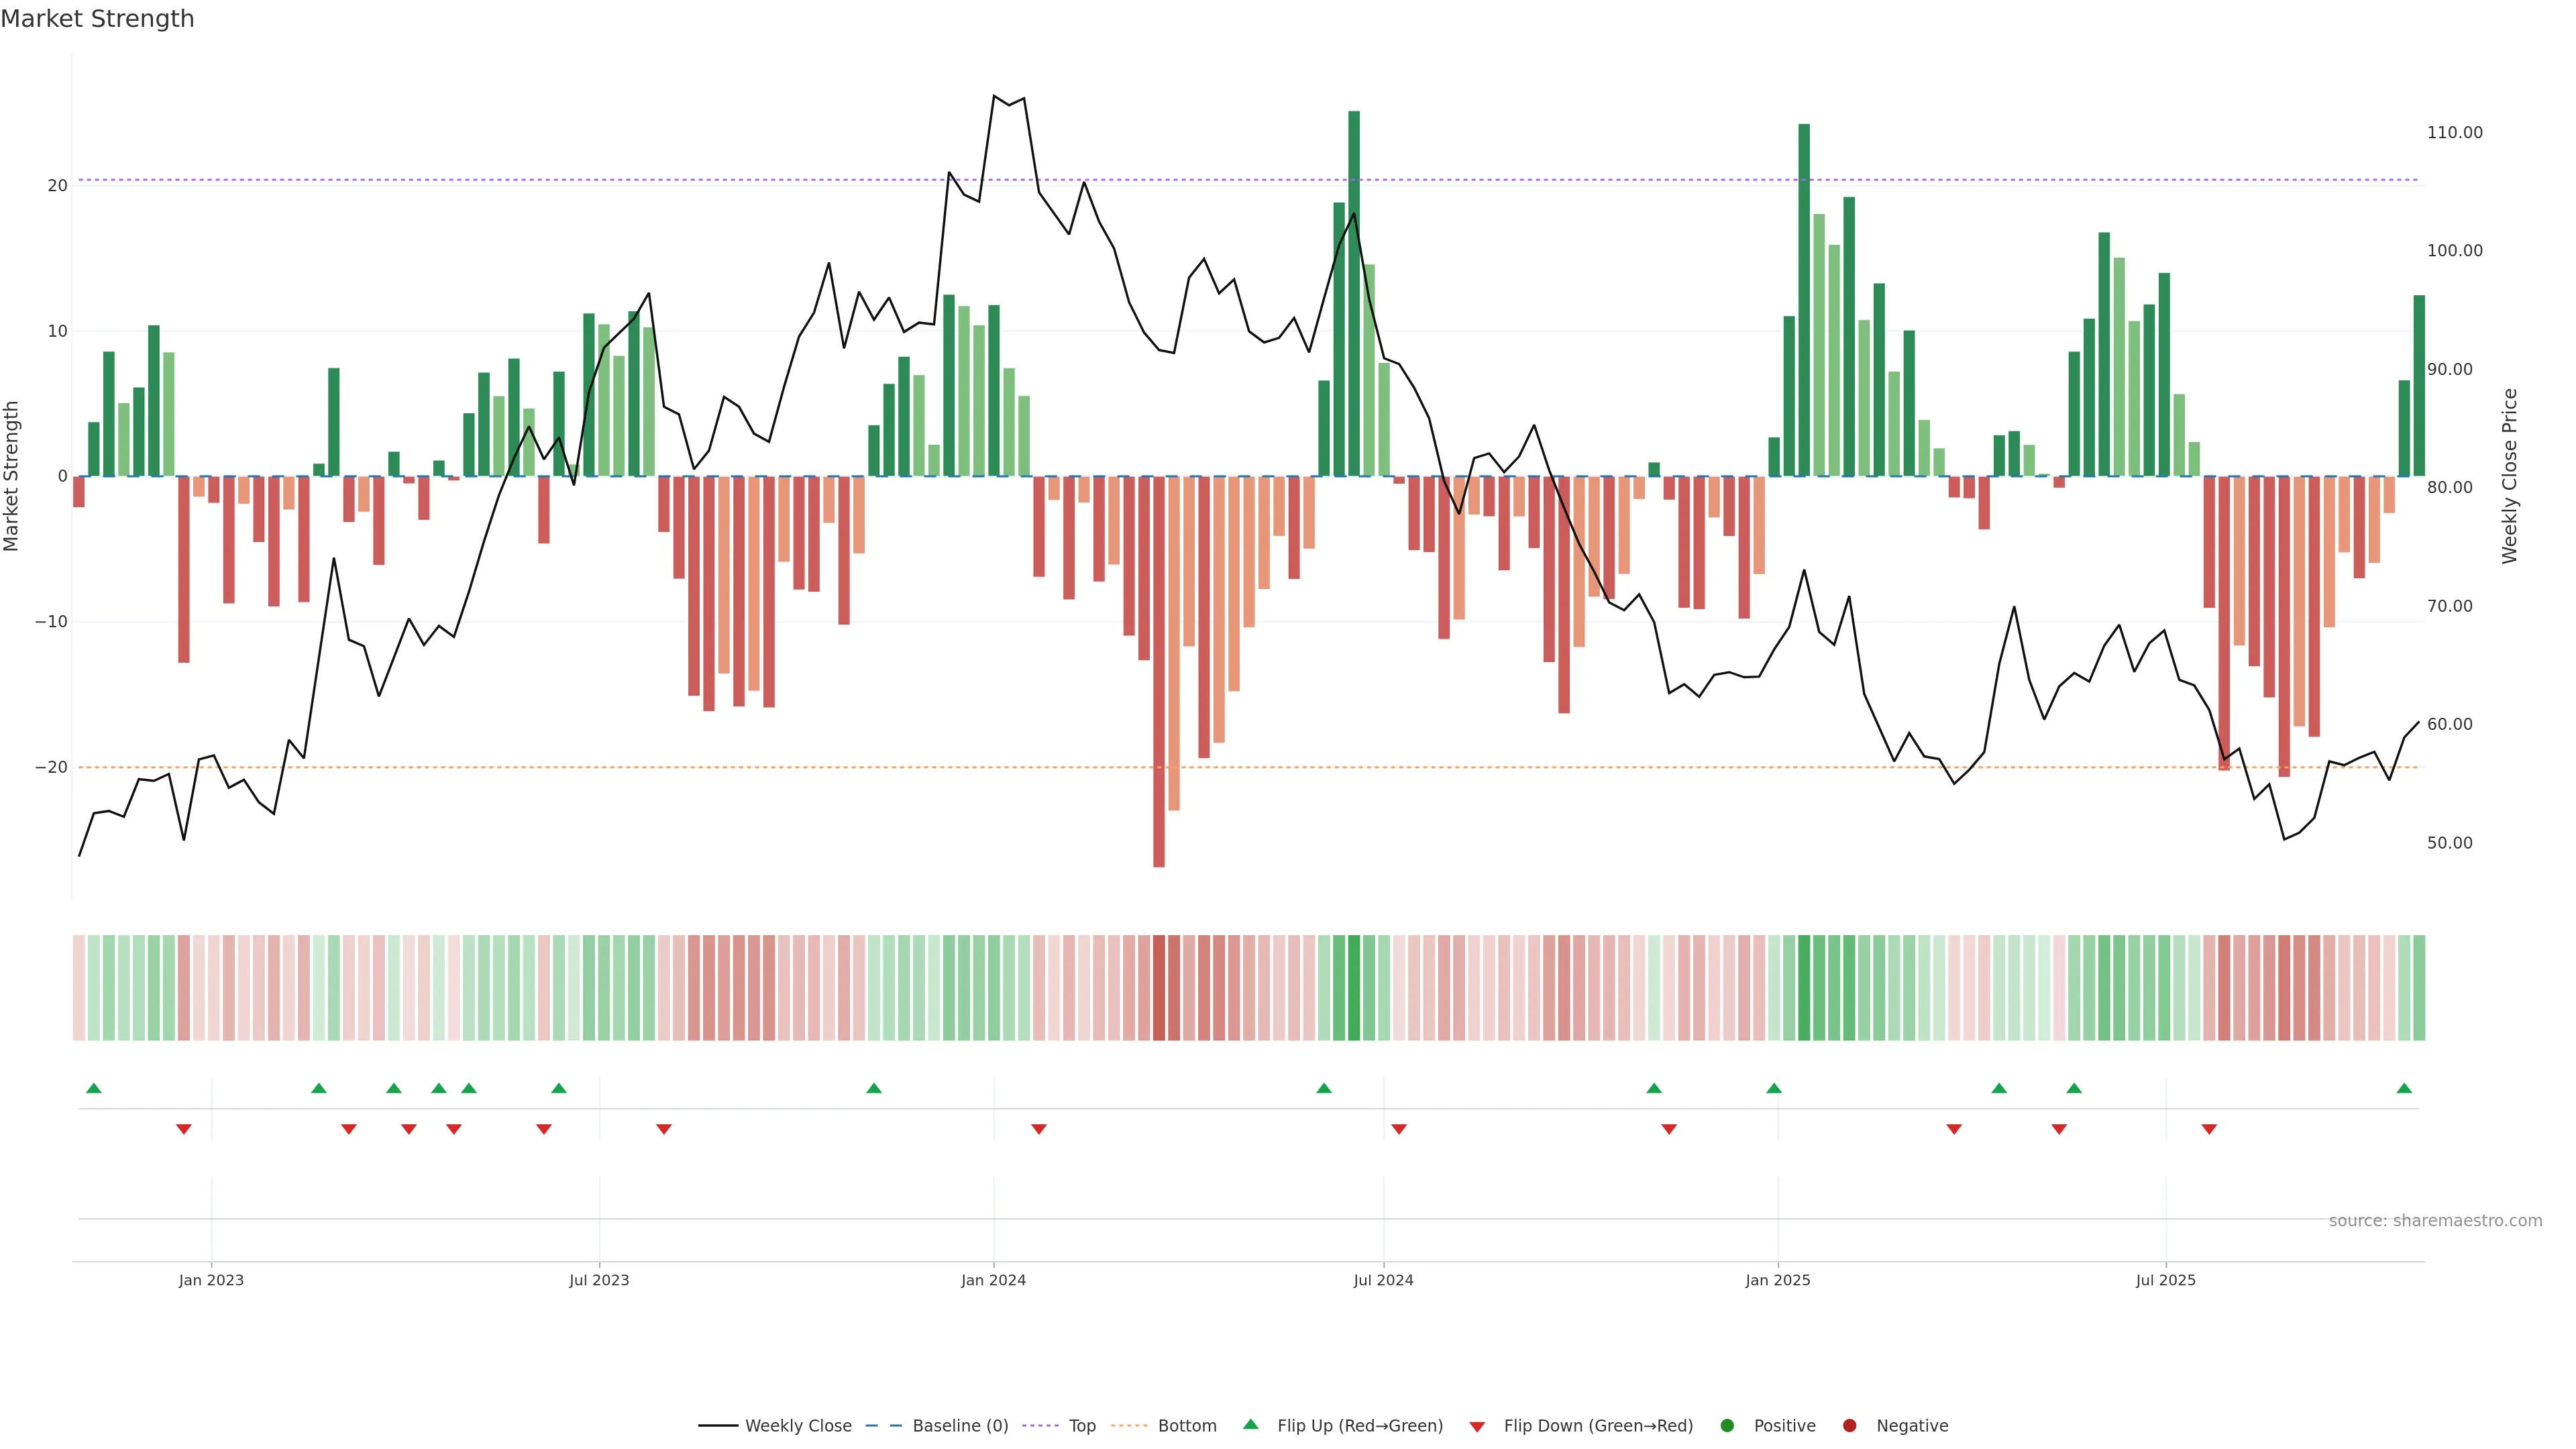The image size is (2576, 1449).
Task: Click the red Flip Down triangle in legend
Action: [1477, 1427]
